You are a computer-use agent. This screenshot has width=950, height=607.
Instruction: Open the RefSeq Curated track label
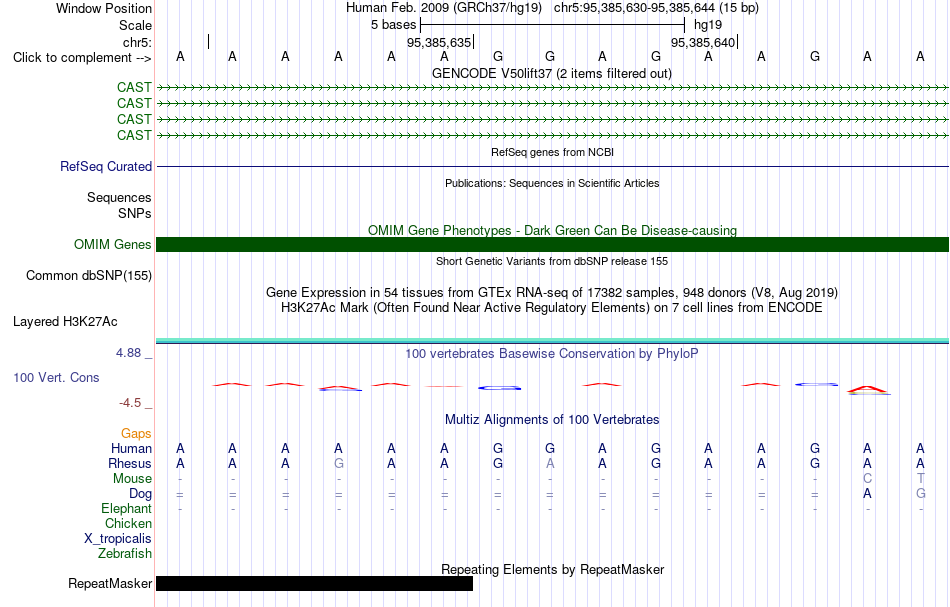pyautogui.click(x=105, y=167)
